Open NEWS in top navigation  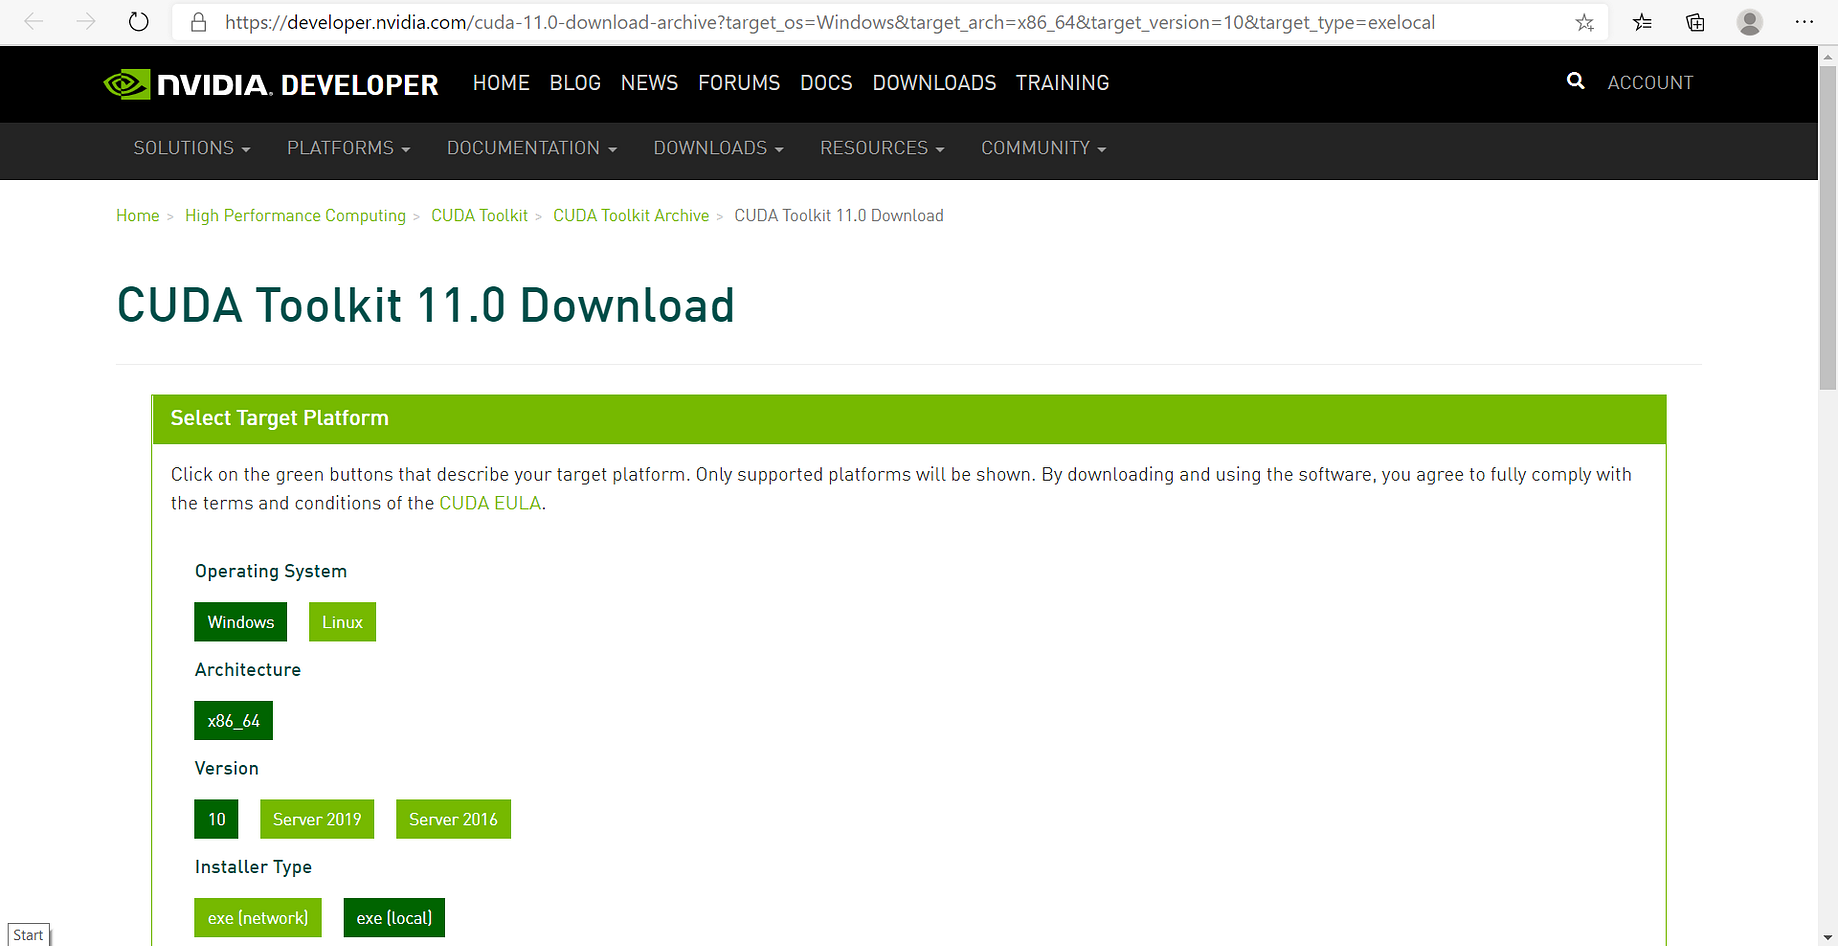649,83
